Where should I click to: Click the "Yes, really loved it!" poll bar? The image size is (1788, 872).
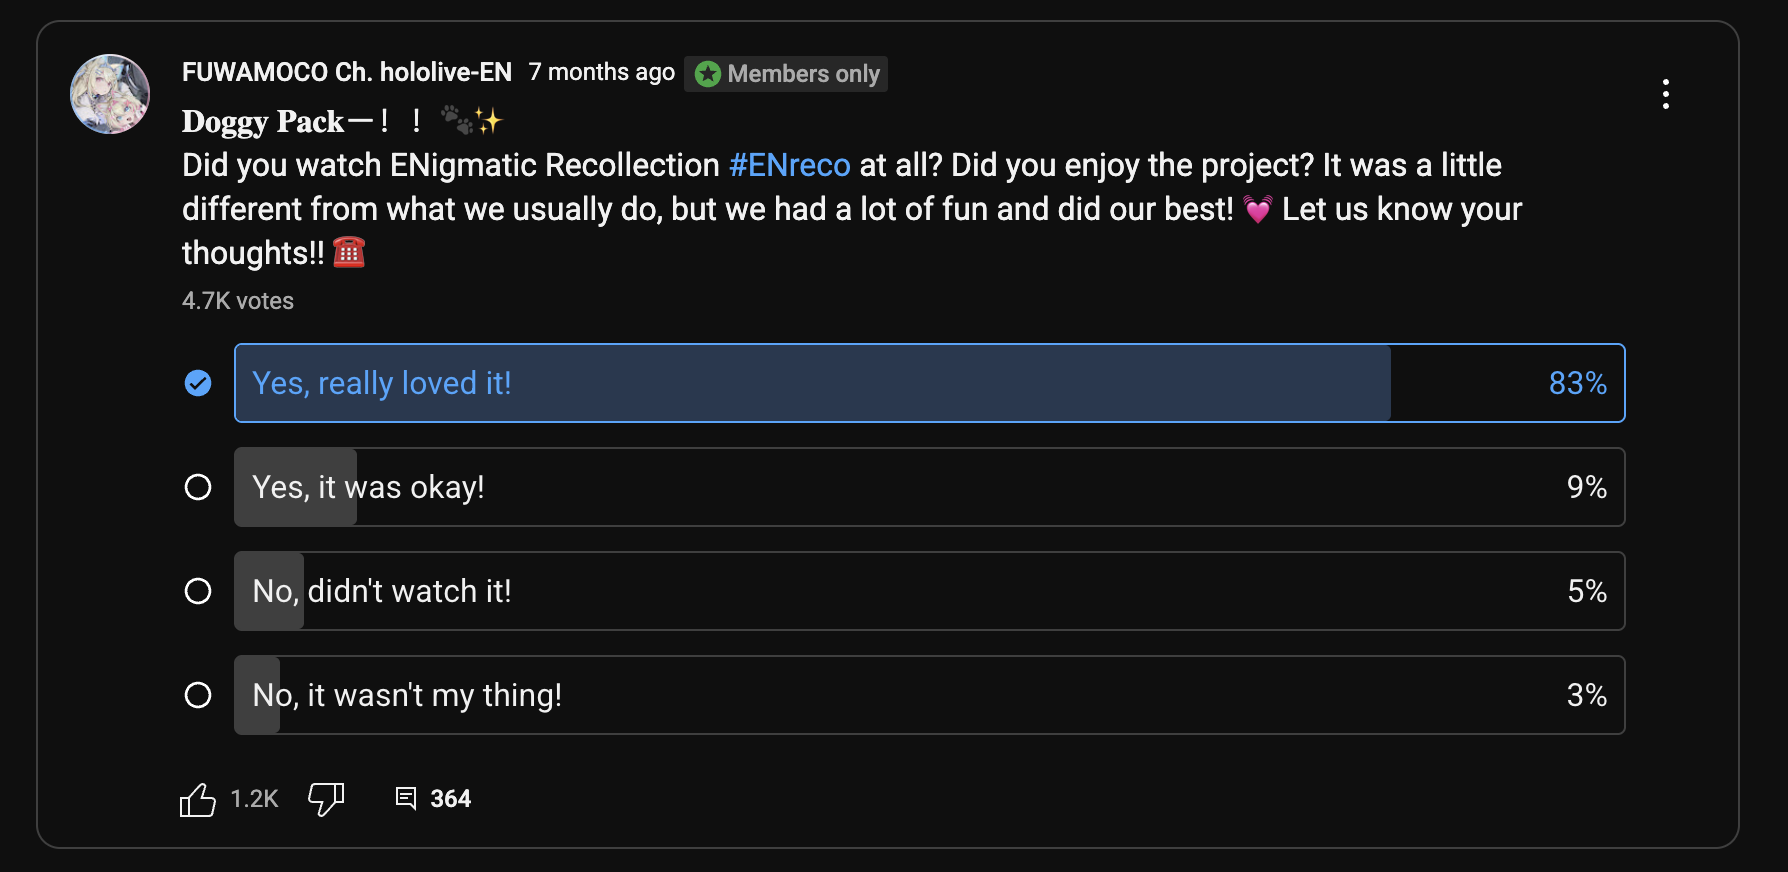929,383
